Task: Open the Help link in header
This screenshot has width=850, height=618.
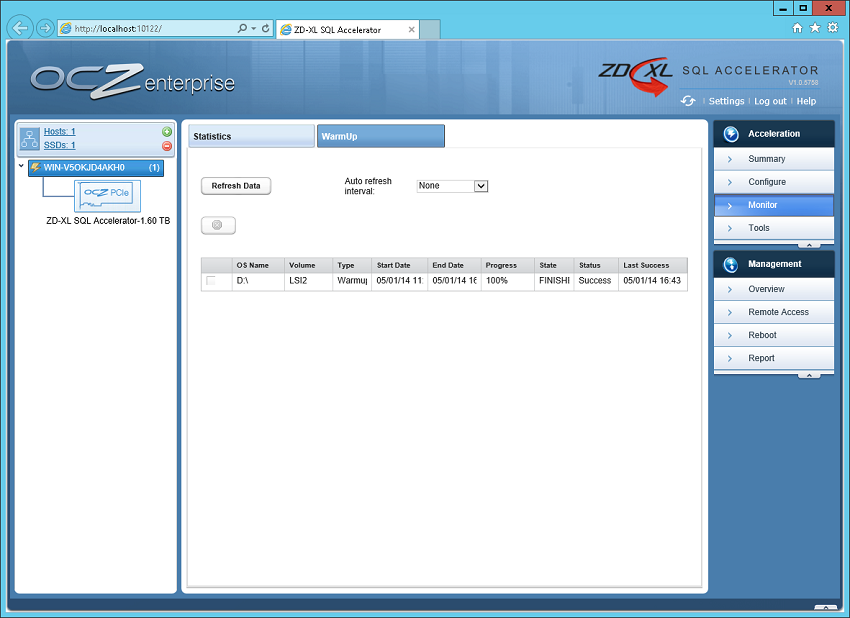Action: click(806, 101)
